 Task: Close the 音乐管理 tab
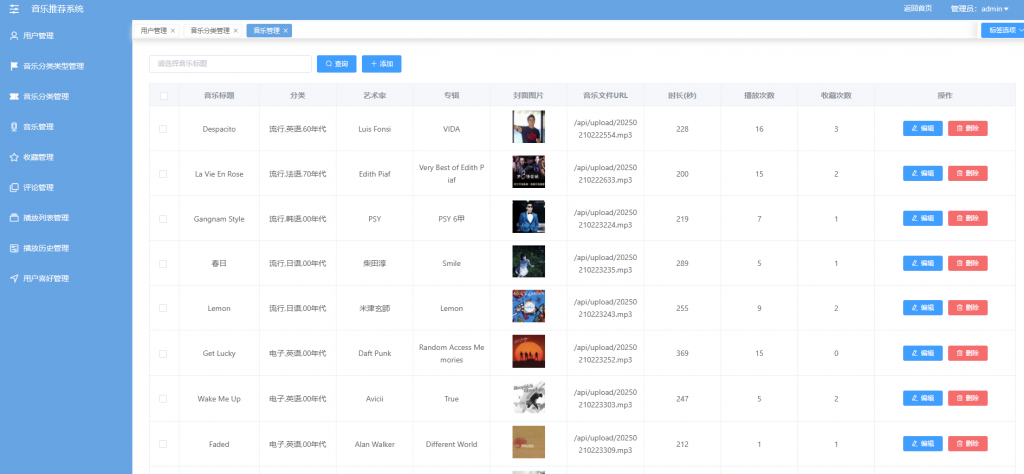click(285, 31)
